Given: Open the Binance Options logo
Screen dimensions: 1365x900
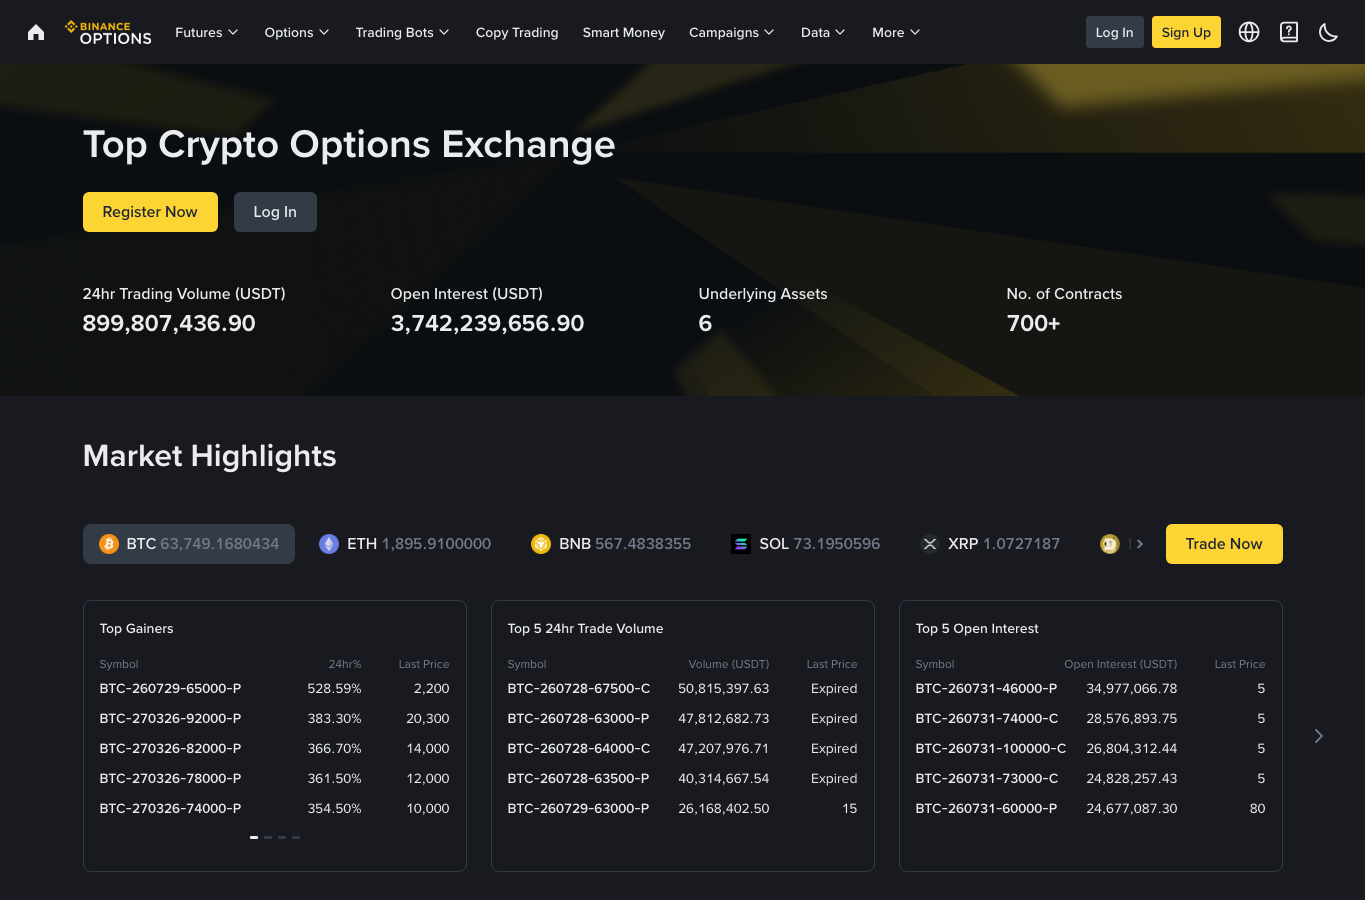Looking at the screenshot, I should (108, 33).
